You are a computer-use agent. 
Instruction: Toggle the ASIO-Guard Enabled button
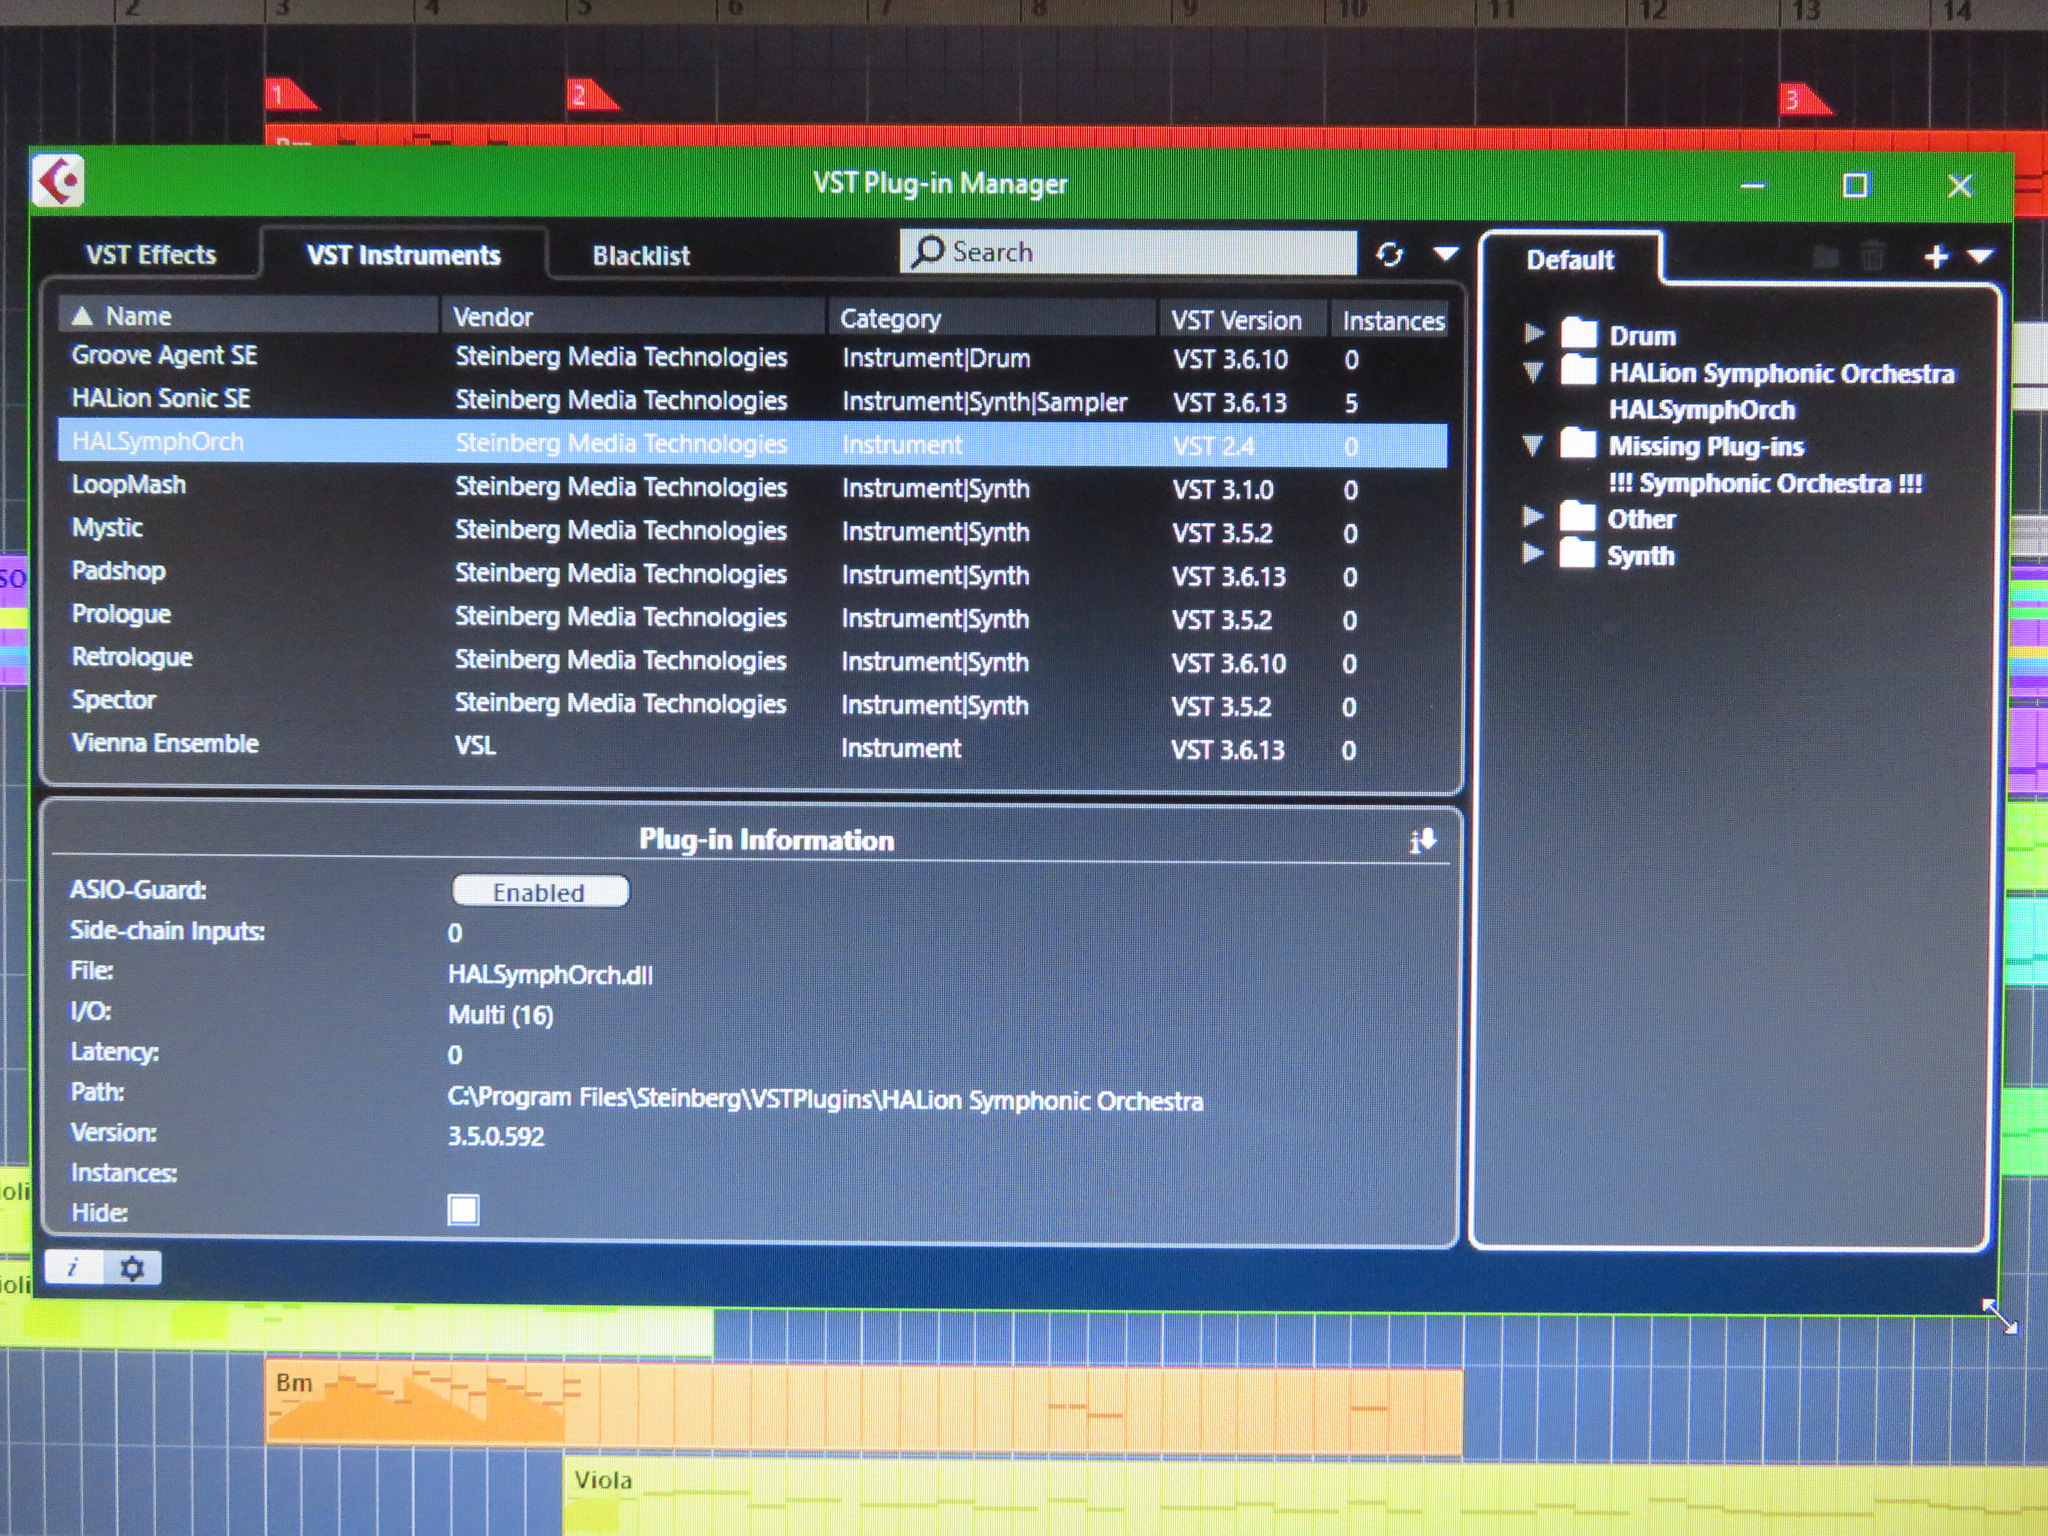coord(540,891)
